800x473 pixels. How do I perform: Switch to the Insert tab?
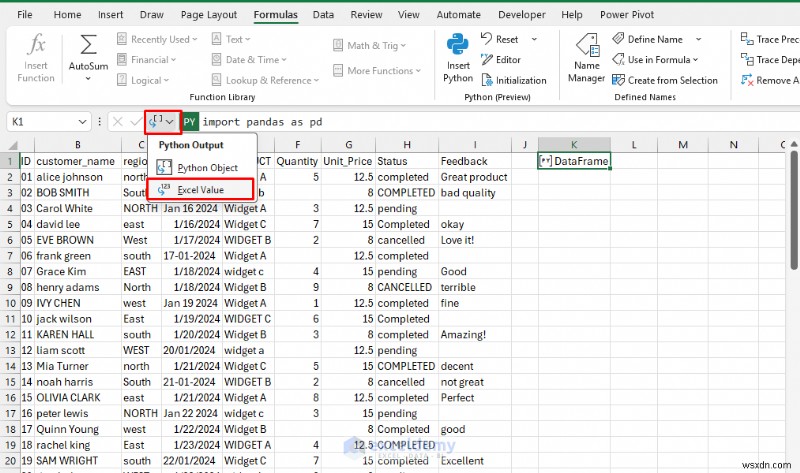[110, 14]
